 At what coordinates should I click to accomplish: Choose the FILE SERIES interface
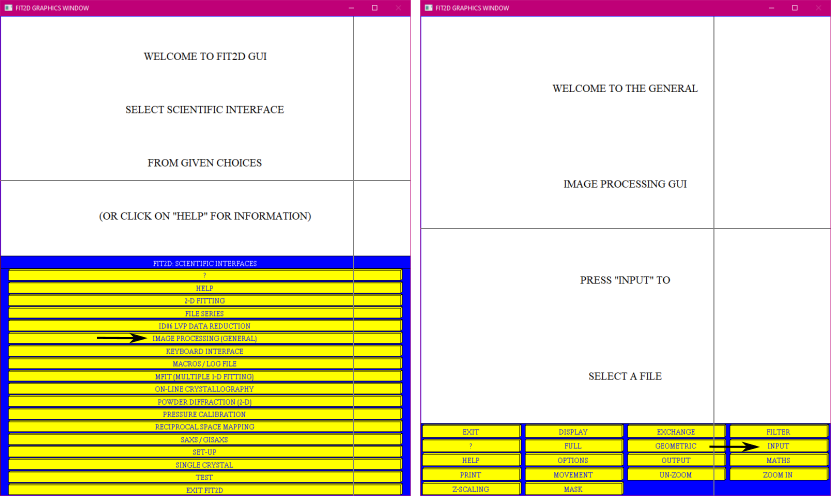pyautogui.click(x=205, y=313)
